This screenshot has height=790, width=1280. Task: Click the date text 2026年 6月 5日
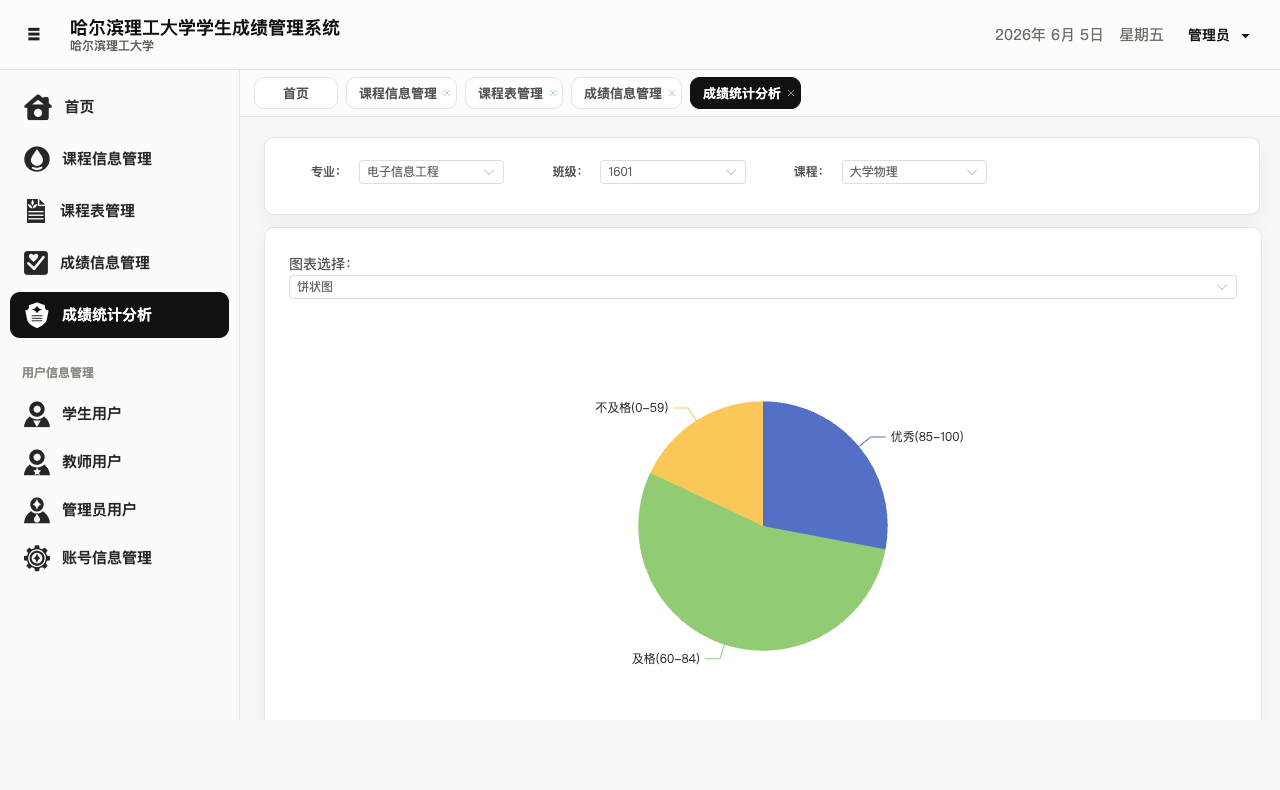point(1049,35)
